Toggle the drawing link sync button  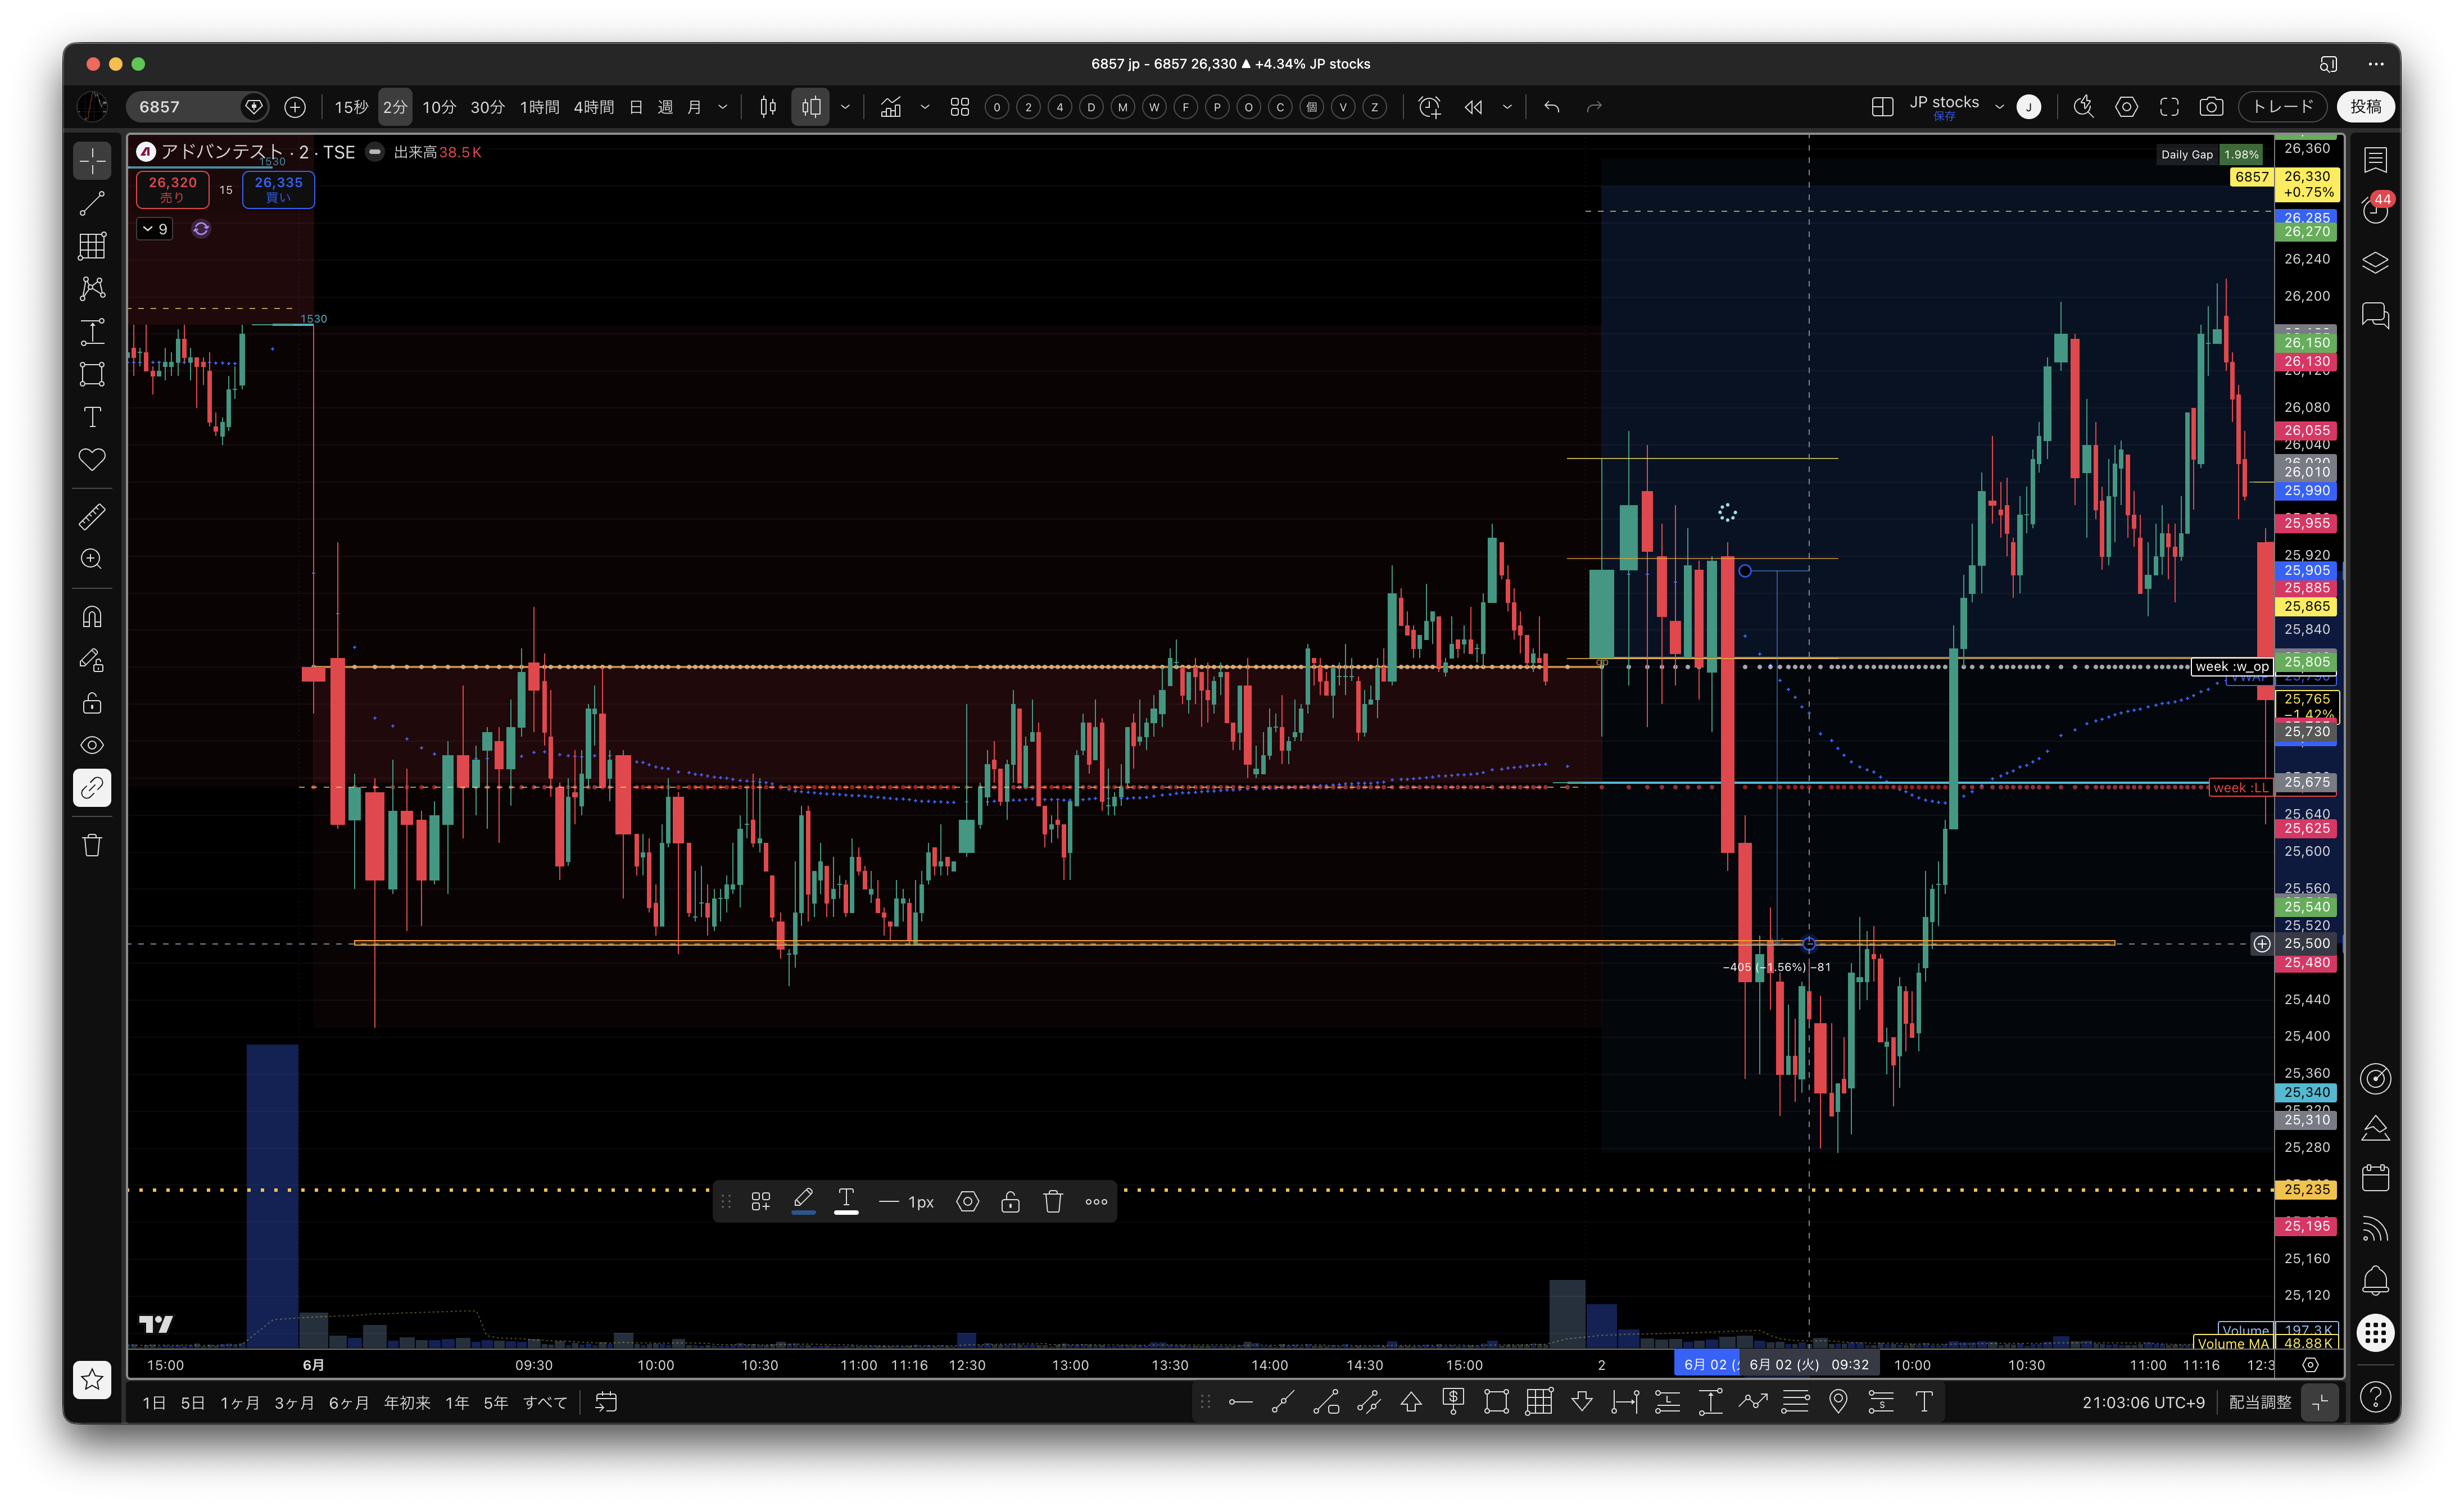click(x=92, y=788)
